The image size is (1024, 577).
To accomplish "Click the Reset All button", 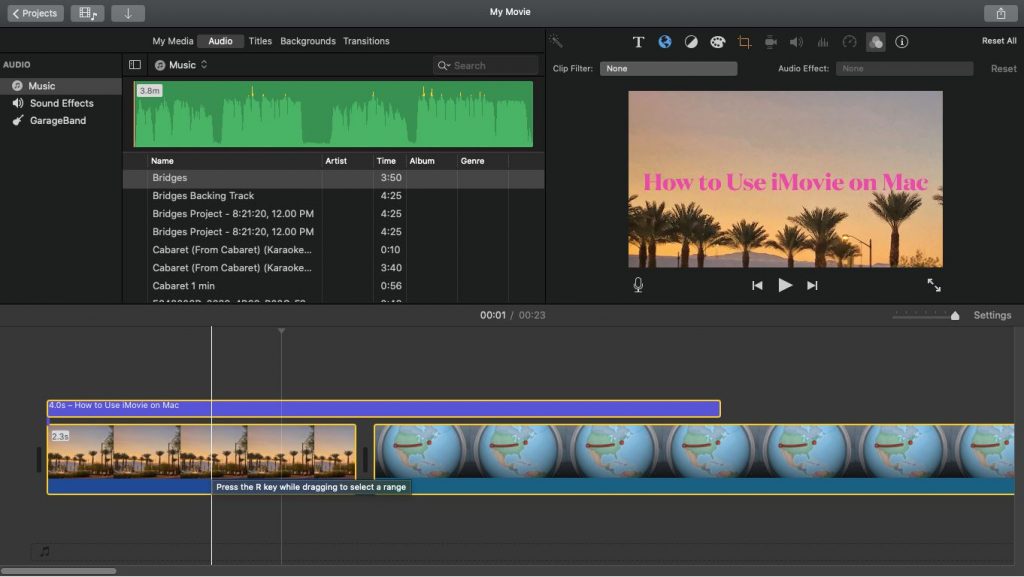I will (998, 41).
